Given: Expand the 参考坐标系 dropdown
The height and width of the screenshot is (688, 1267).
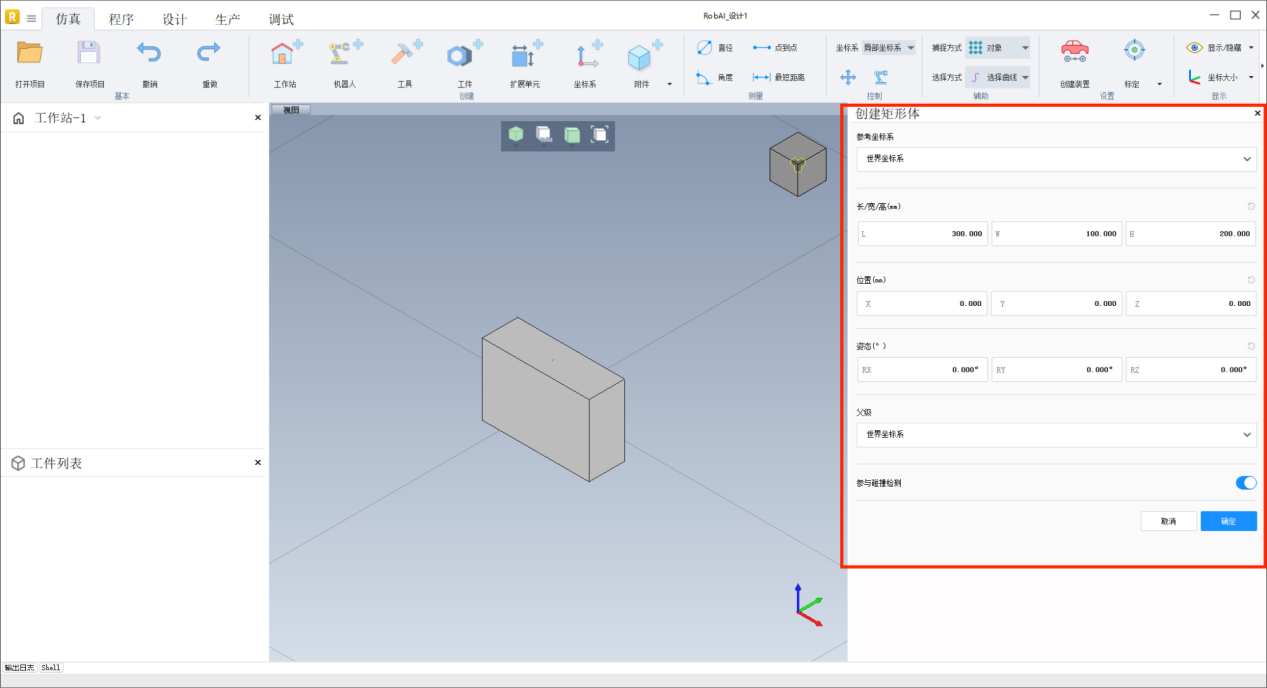Looking at the screenshot, I should pyautogui.click(x=1056, y=159).
